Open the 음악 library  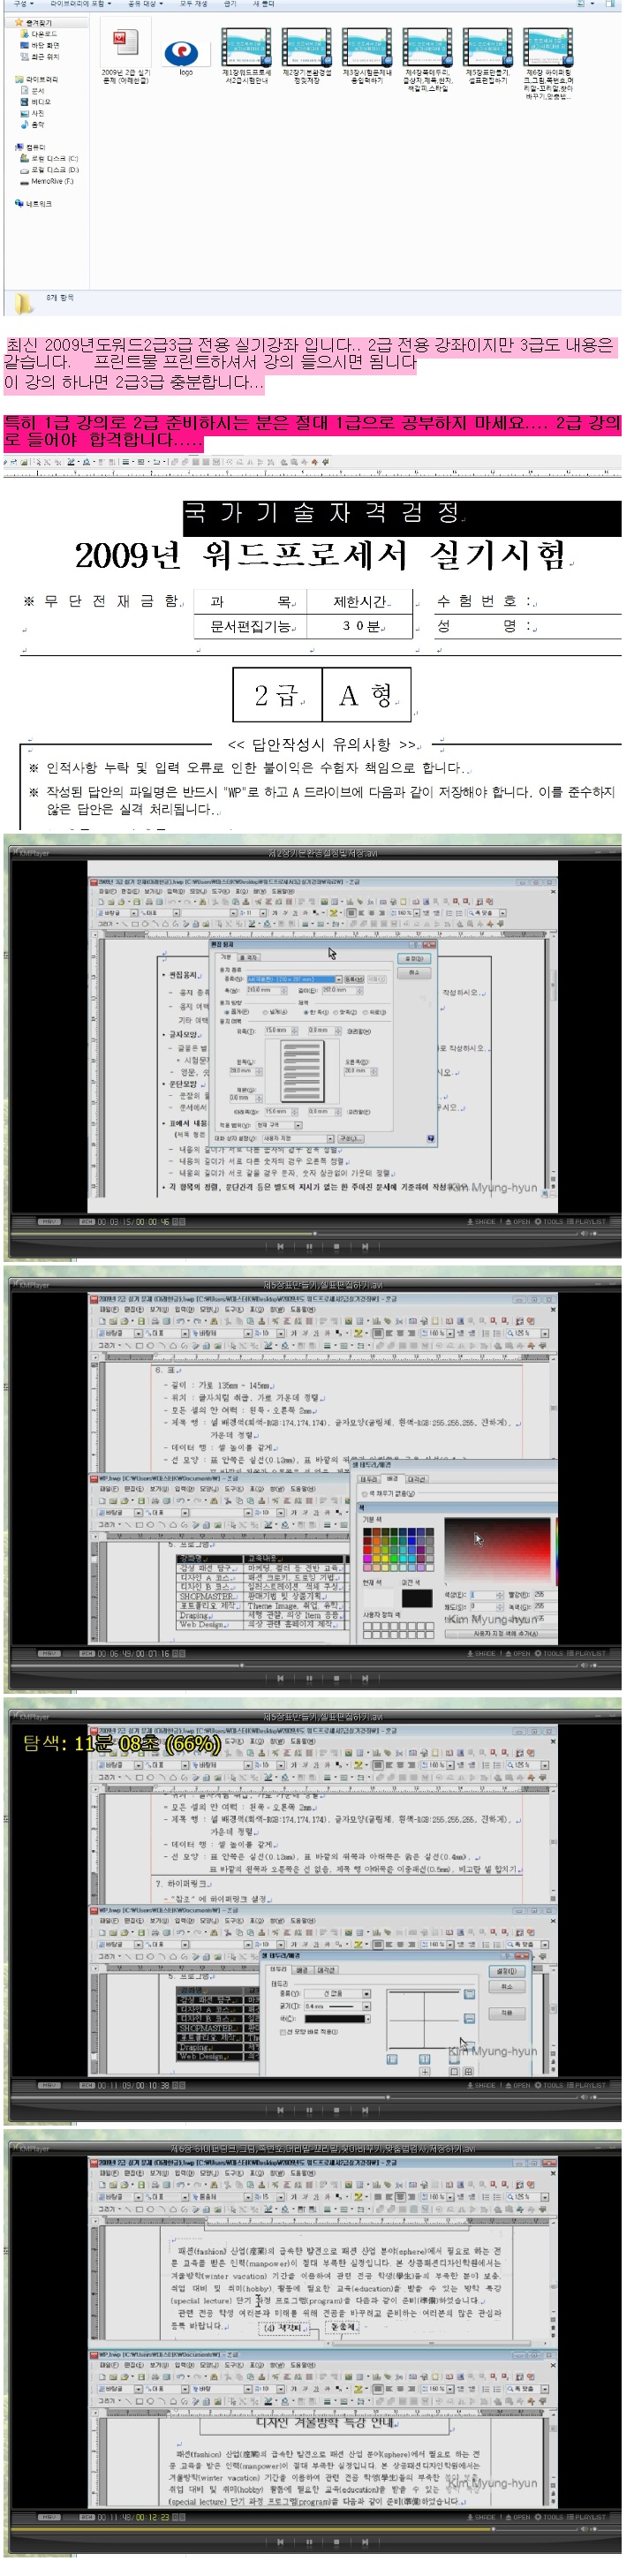click(32, 125)
